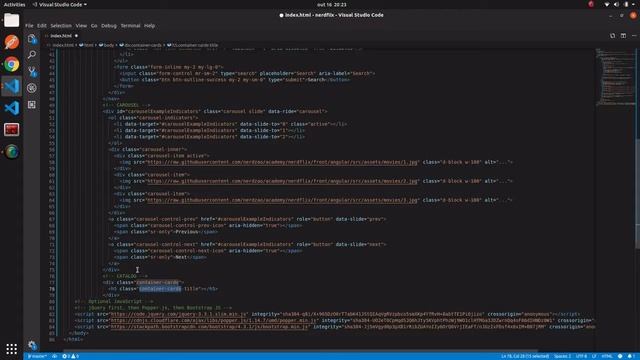Open the View menu
640x360 pixels.
pos(81,25)
